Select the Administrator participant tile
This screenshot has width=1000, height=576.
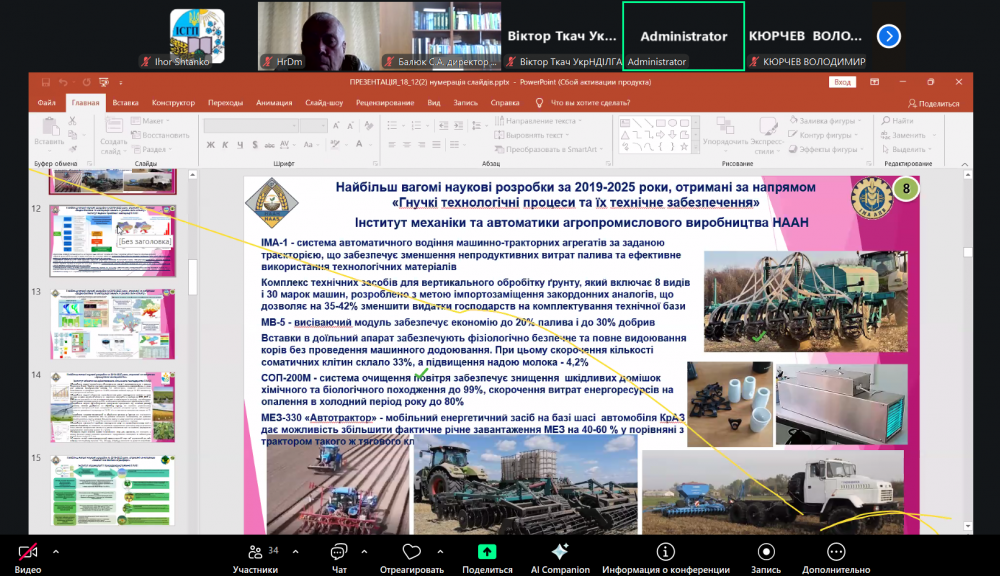[684, 36]
